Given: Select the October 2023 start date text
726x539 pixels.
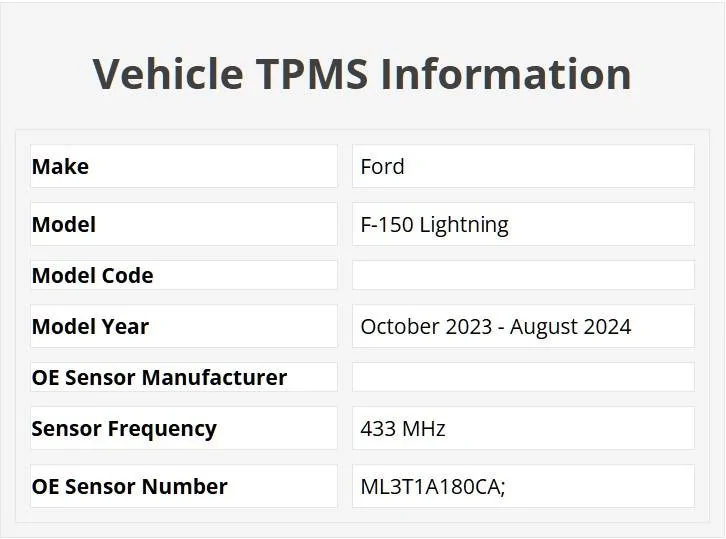Looking at the screenshot, I should 426,326.
